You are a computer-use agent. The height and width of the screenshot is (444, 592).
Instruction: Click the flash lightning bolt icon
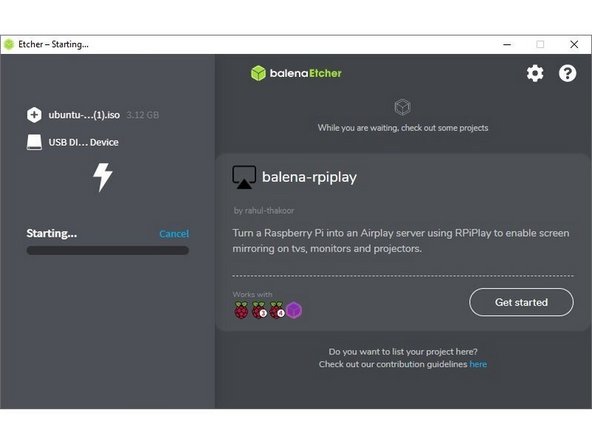102,177
